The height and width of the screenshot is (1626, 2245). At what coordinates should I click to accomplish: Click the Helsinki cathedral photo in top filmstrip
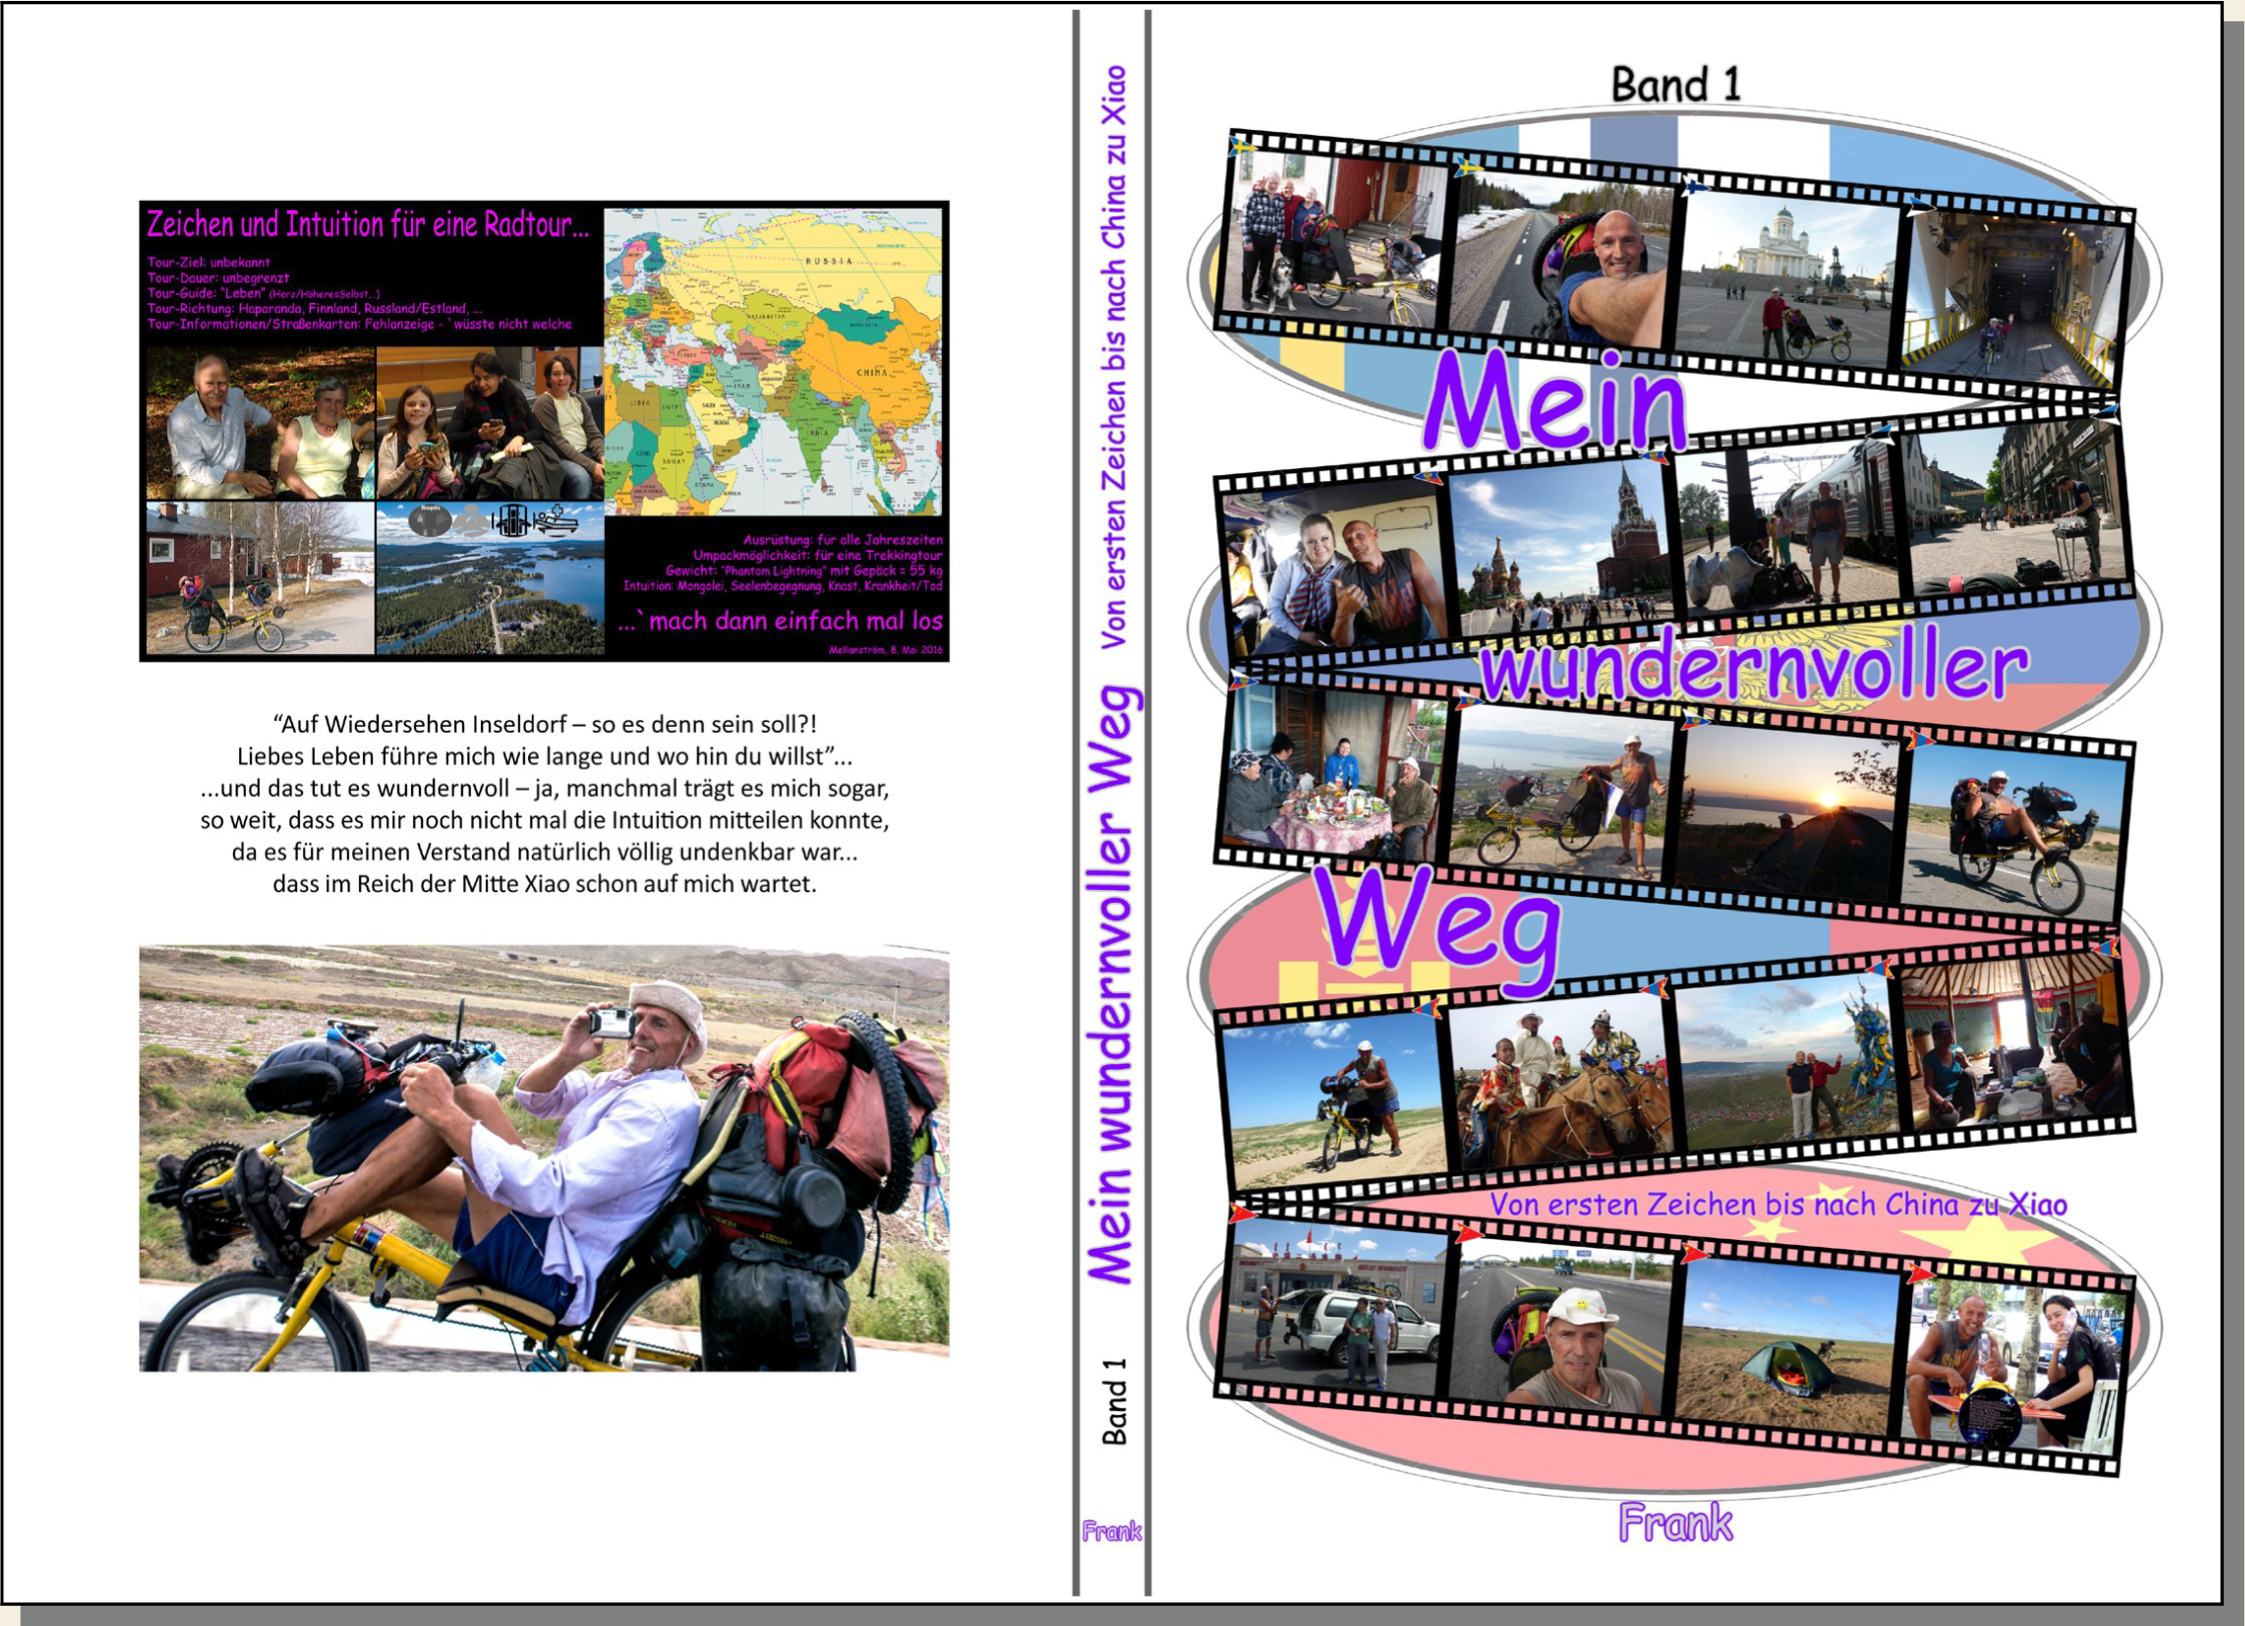point(1786,278)
